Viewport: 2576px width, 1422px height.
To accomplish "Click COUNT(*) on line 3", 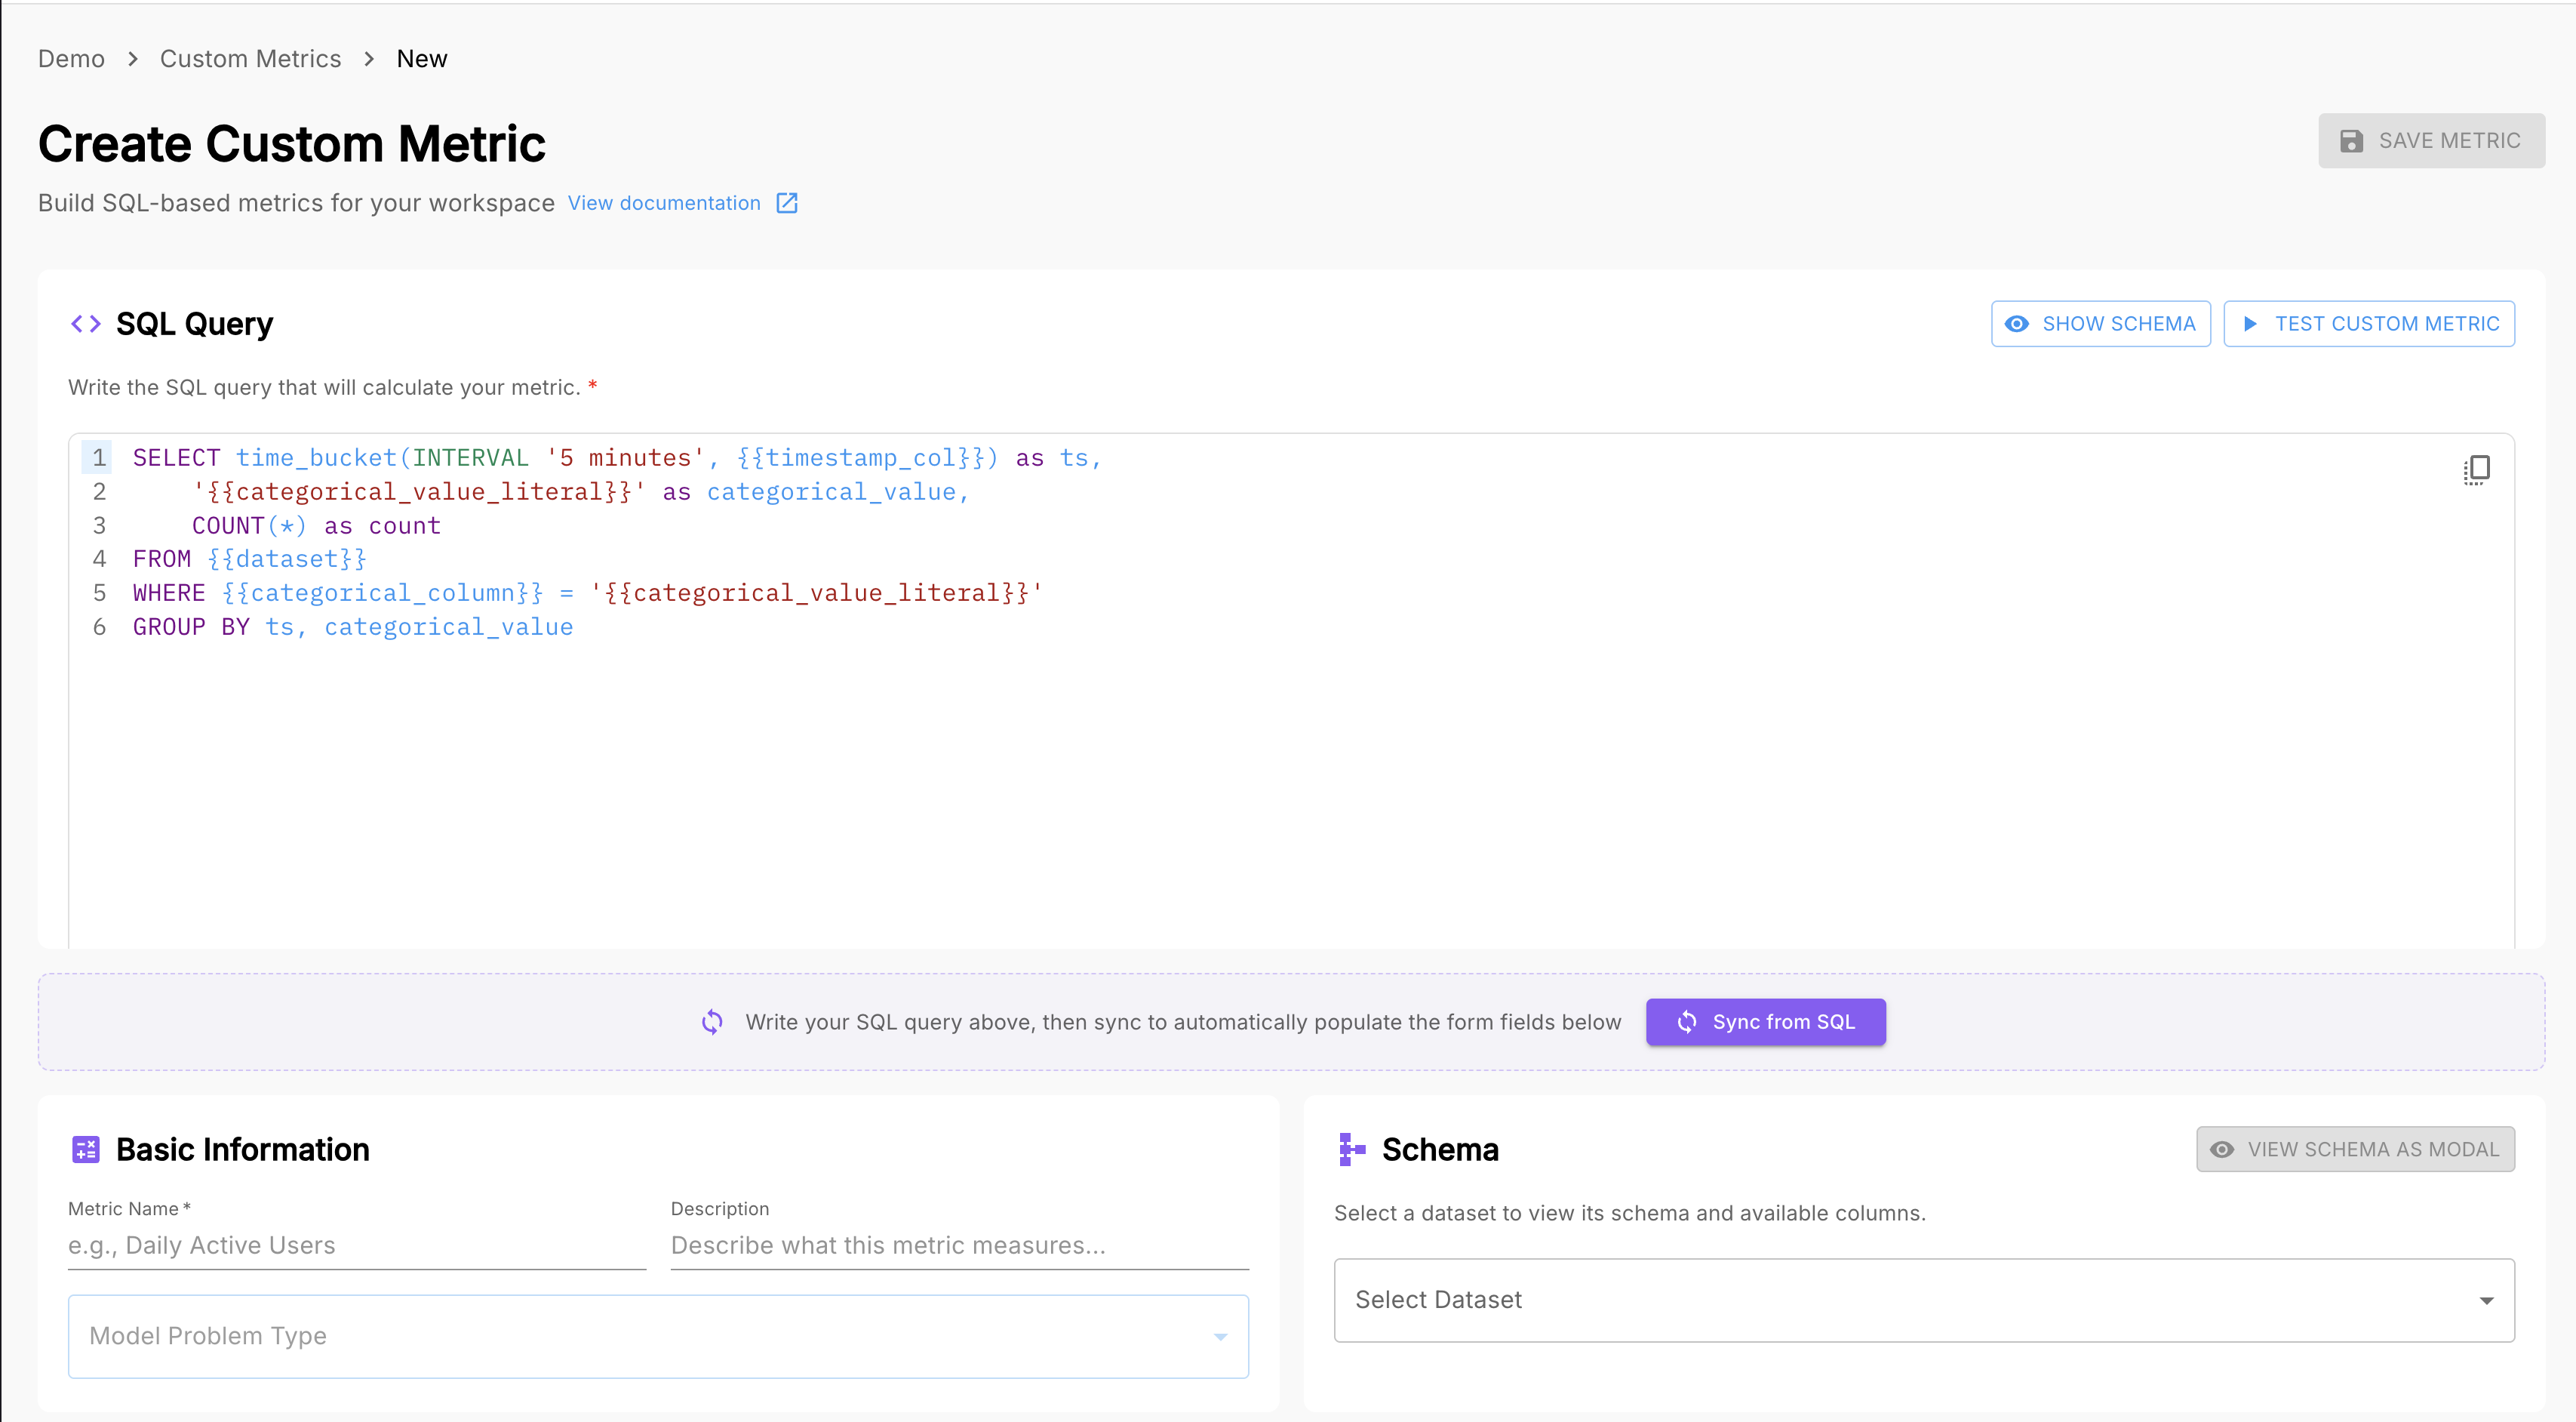I will click(249, 526).
